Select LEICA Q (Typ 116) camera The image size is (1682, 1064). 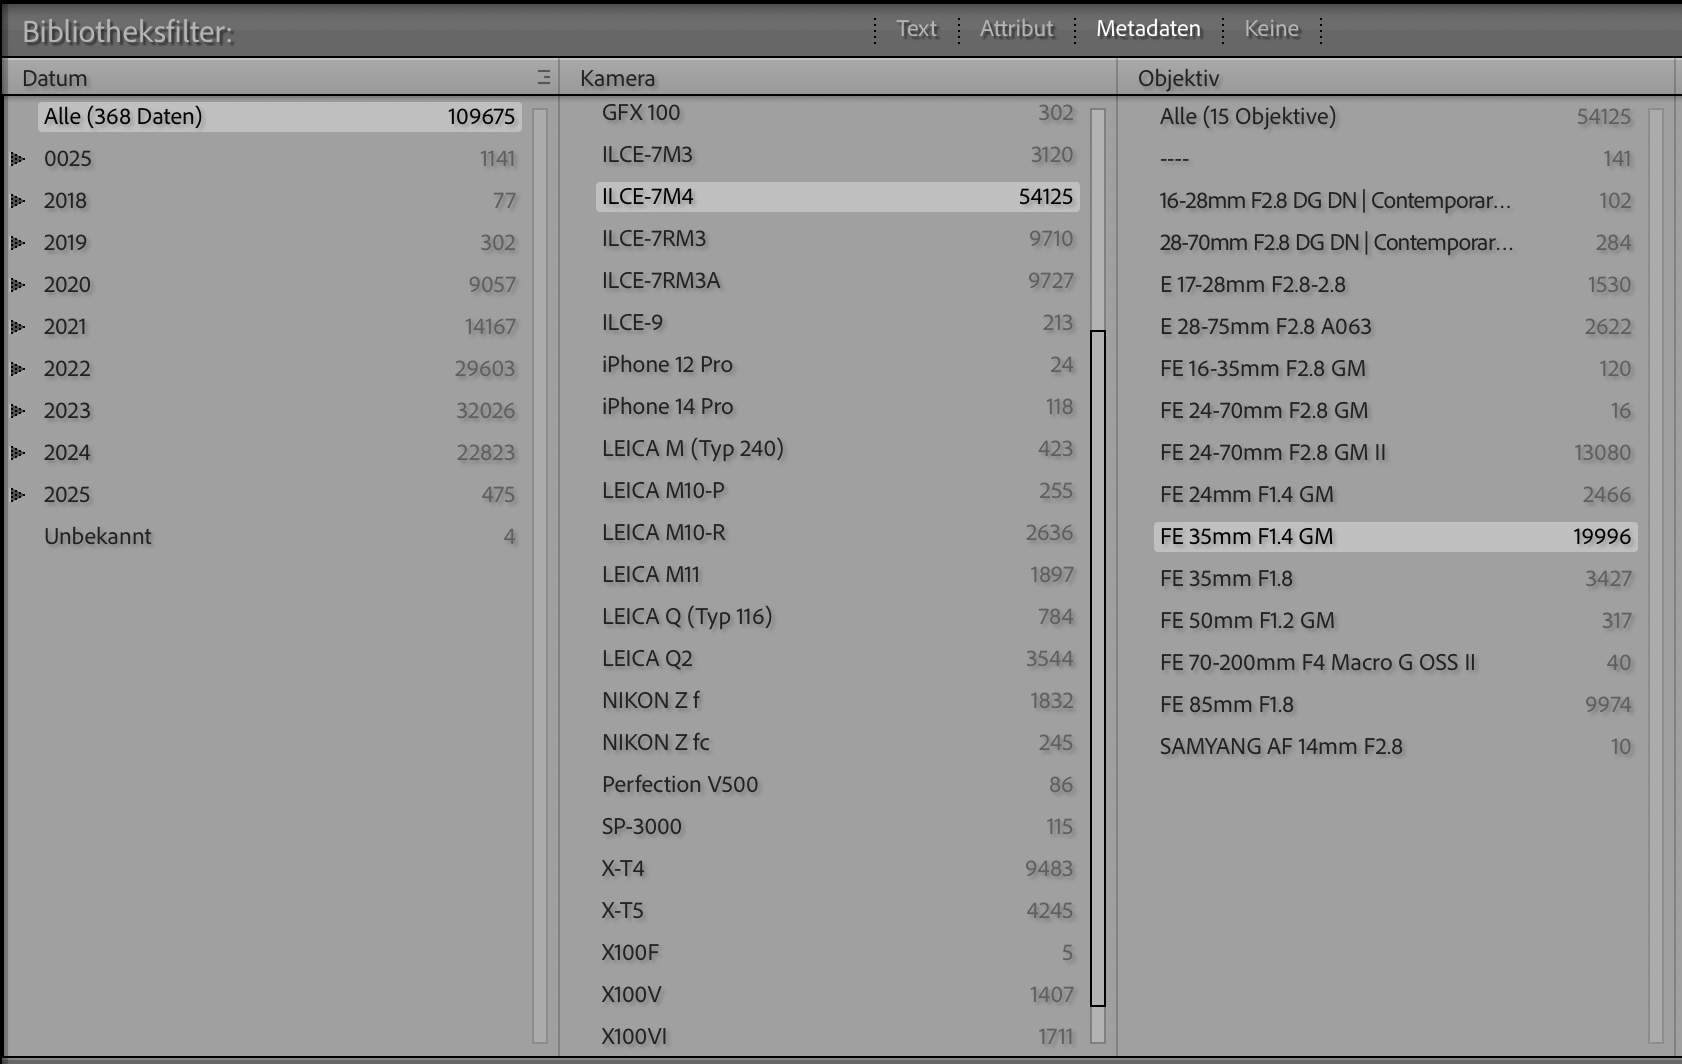click(x=838, y=616)
